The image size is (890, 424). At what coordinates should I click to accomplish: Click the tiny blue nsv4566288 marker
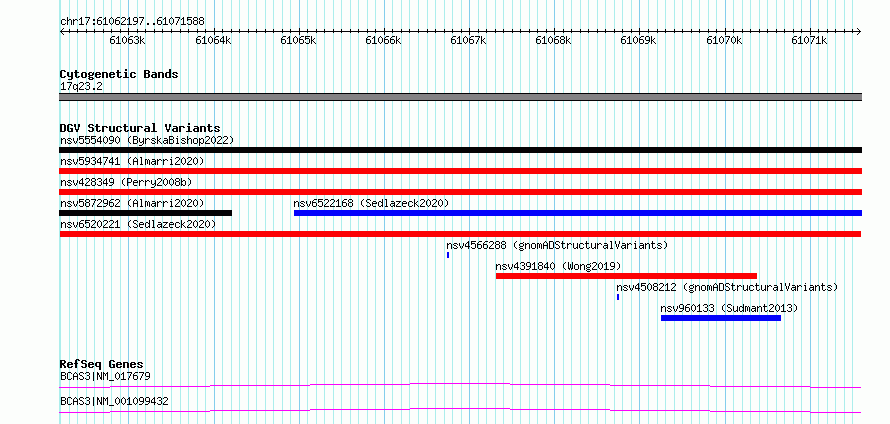[448, 255]
